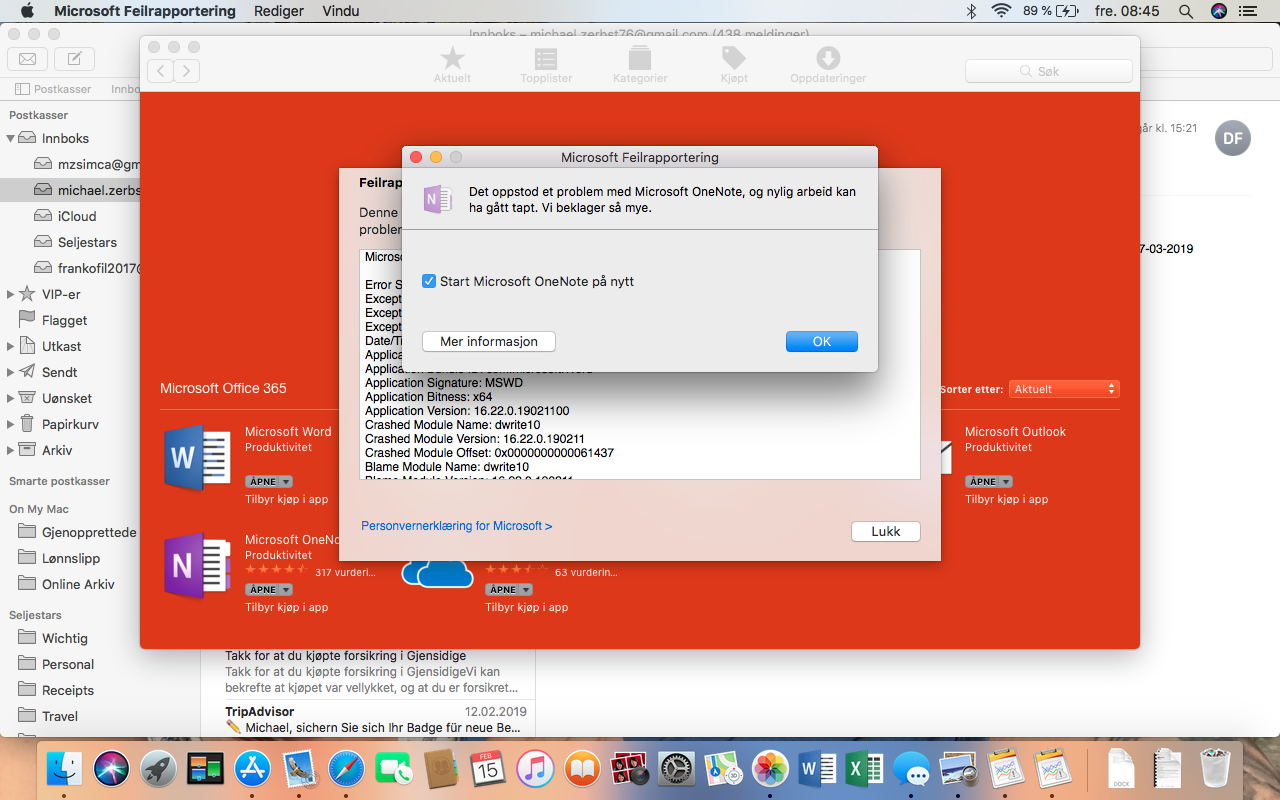Image resolution: width=1280 pixels, height=800 pixels.
Task: Open iTunes from the Dock
Action: (535, 769)
